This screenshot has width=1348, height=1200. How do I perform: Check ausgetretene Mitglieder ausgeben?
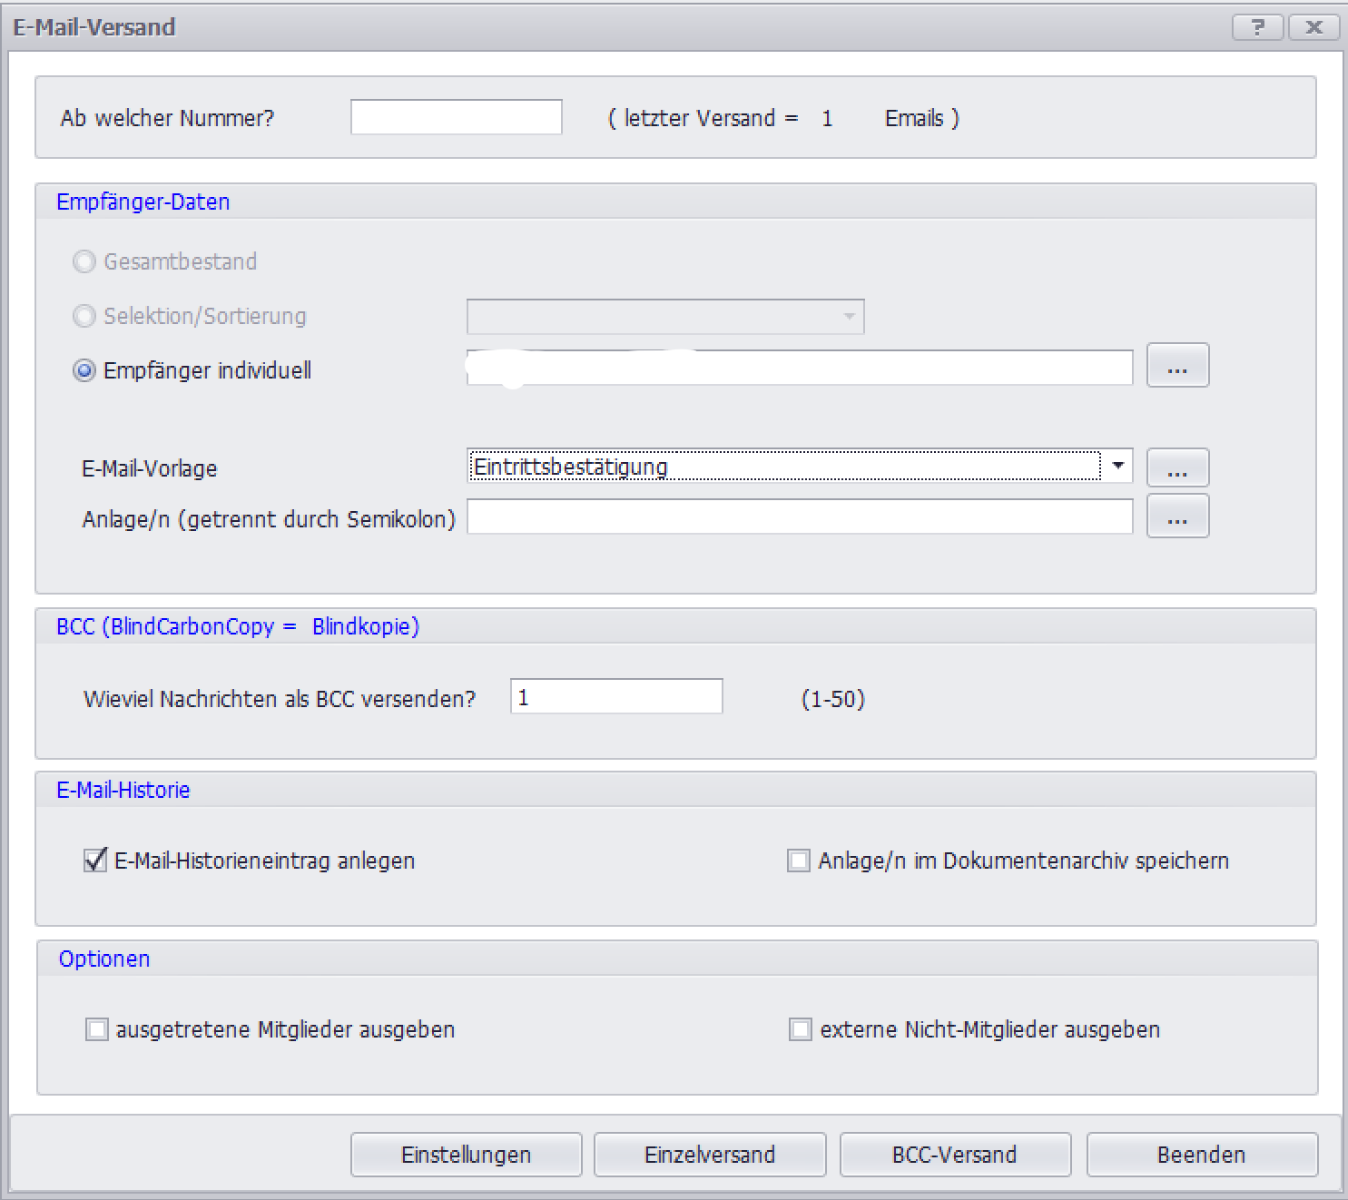coord(97,1030)
